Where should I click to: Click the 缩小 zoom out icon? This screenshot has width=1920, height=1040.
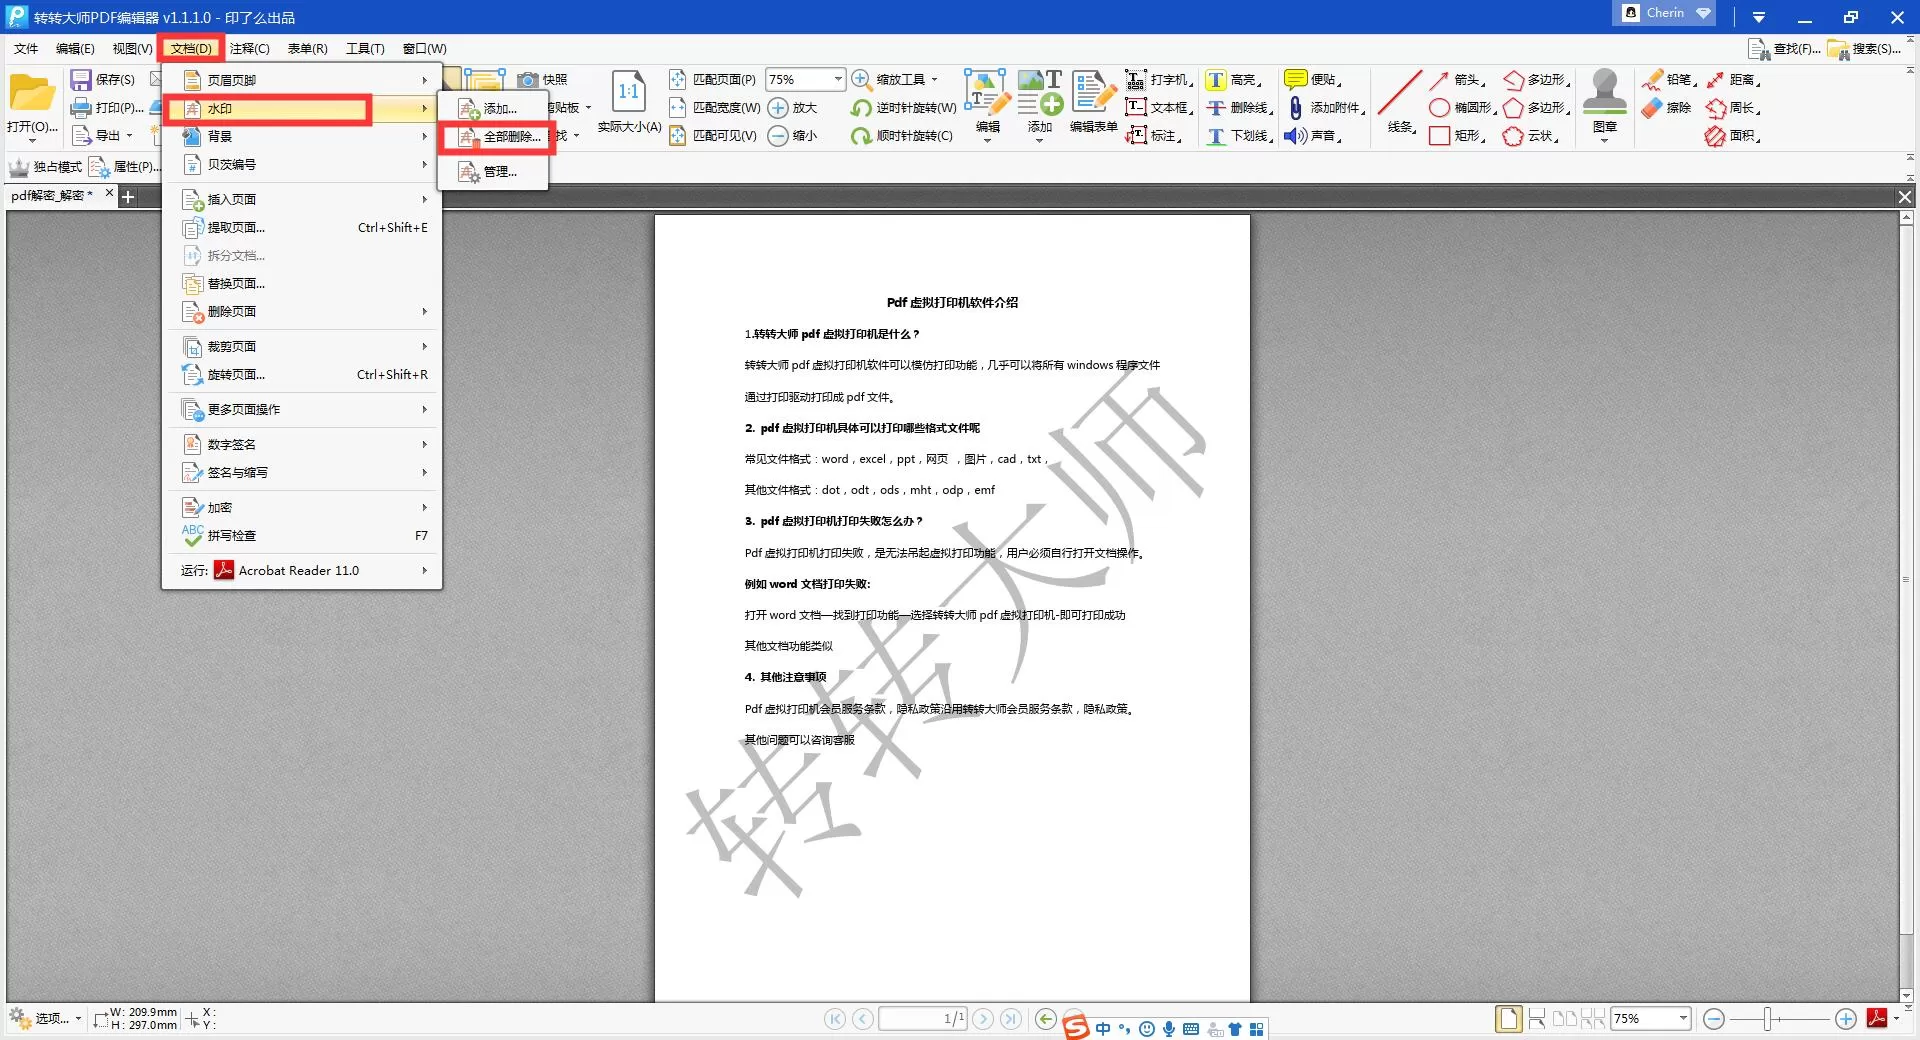(x=778, y=136)
